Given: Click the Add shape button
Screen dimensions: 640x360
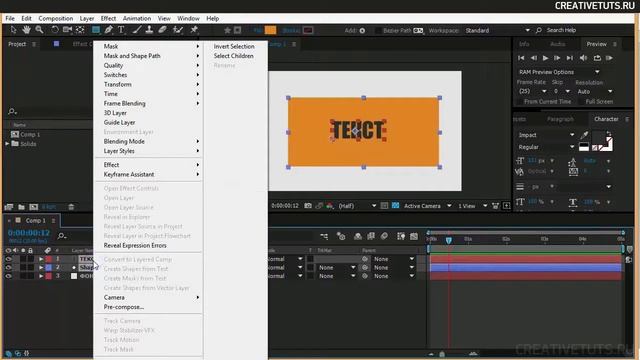Looking at the screenshot, I should [362, 31].
